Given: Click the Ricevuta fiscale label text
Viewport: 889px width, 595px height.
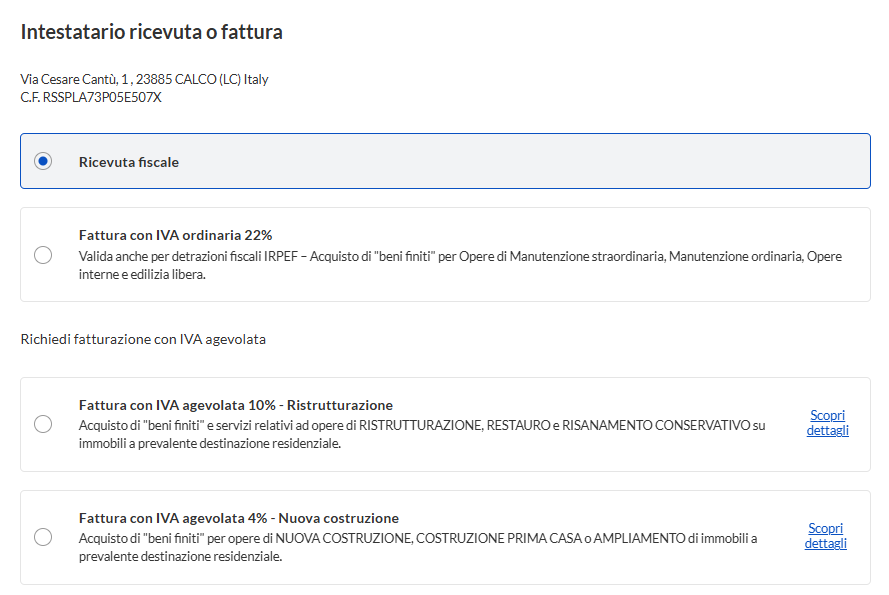Looking at the screenshot, I should tap(129, 162).
